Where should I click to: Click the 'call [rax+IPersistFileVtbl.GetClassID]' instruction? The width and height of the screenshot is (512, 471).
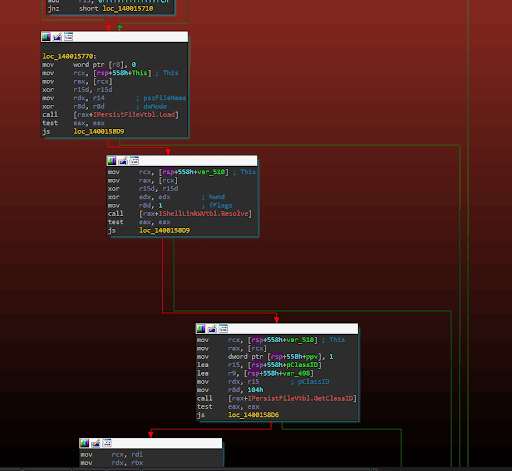277,398
